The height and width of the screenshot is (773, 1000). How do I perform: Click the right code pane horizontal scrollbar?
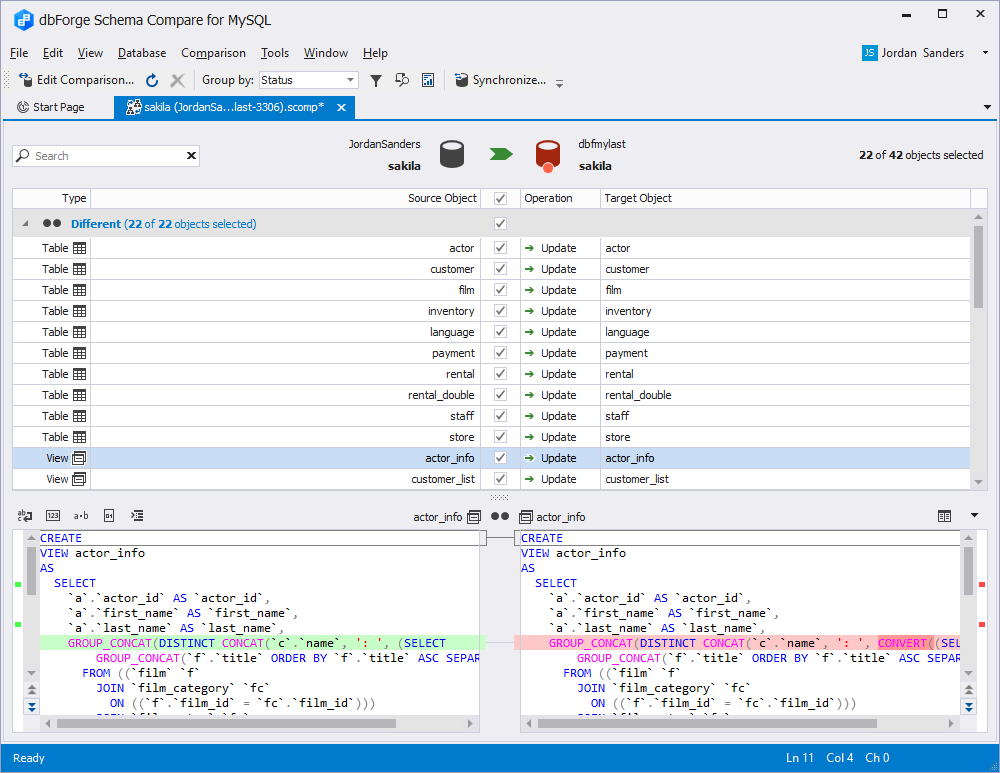(707, 723)
